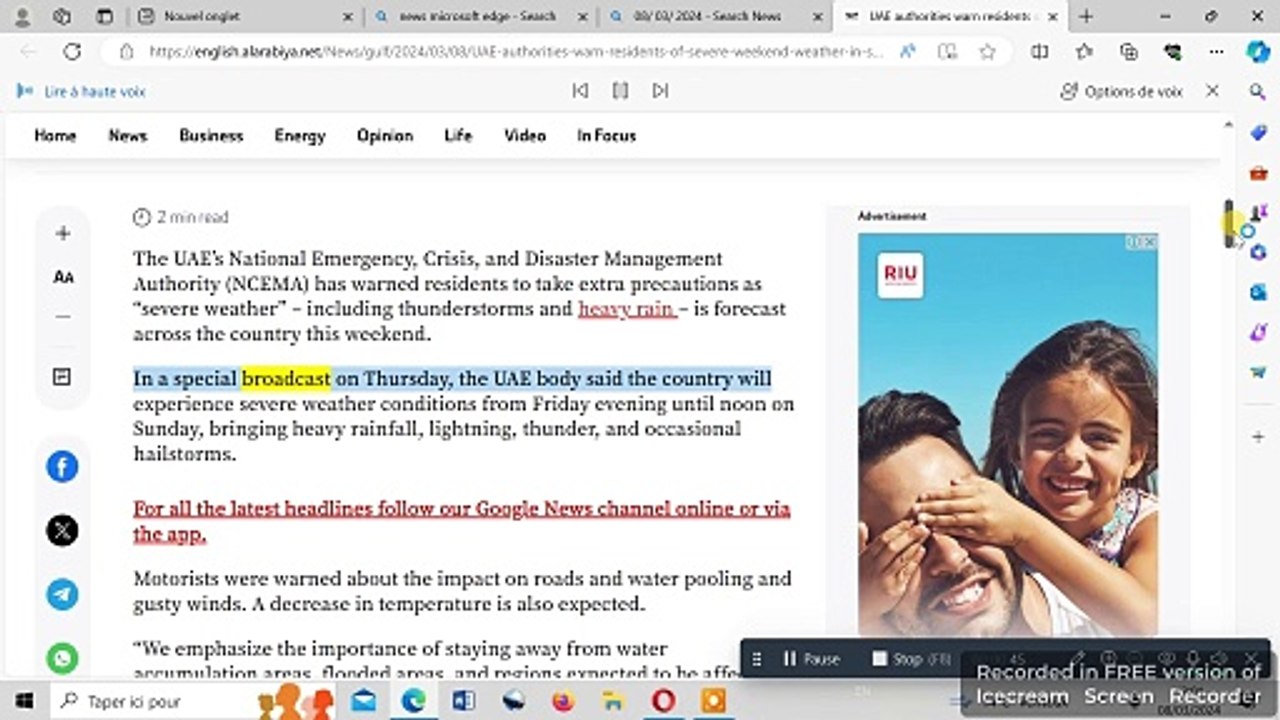Image resolution: width=1280 pixels, height=720 pixels.
Task: Share article via Facebook icon
Action: click(x=62, y=467)
